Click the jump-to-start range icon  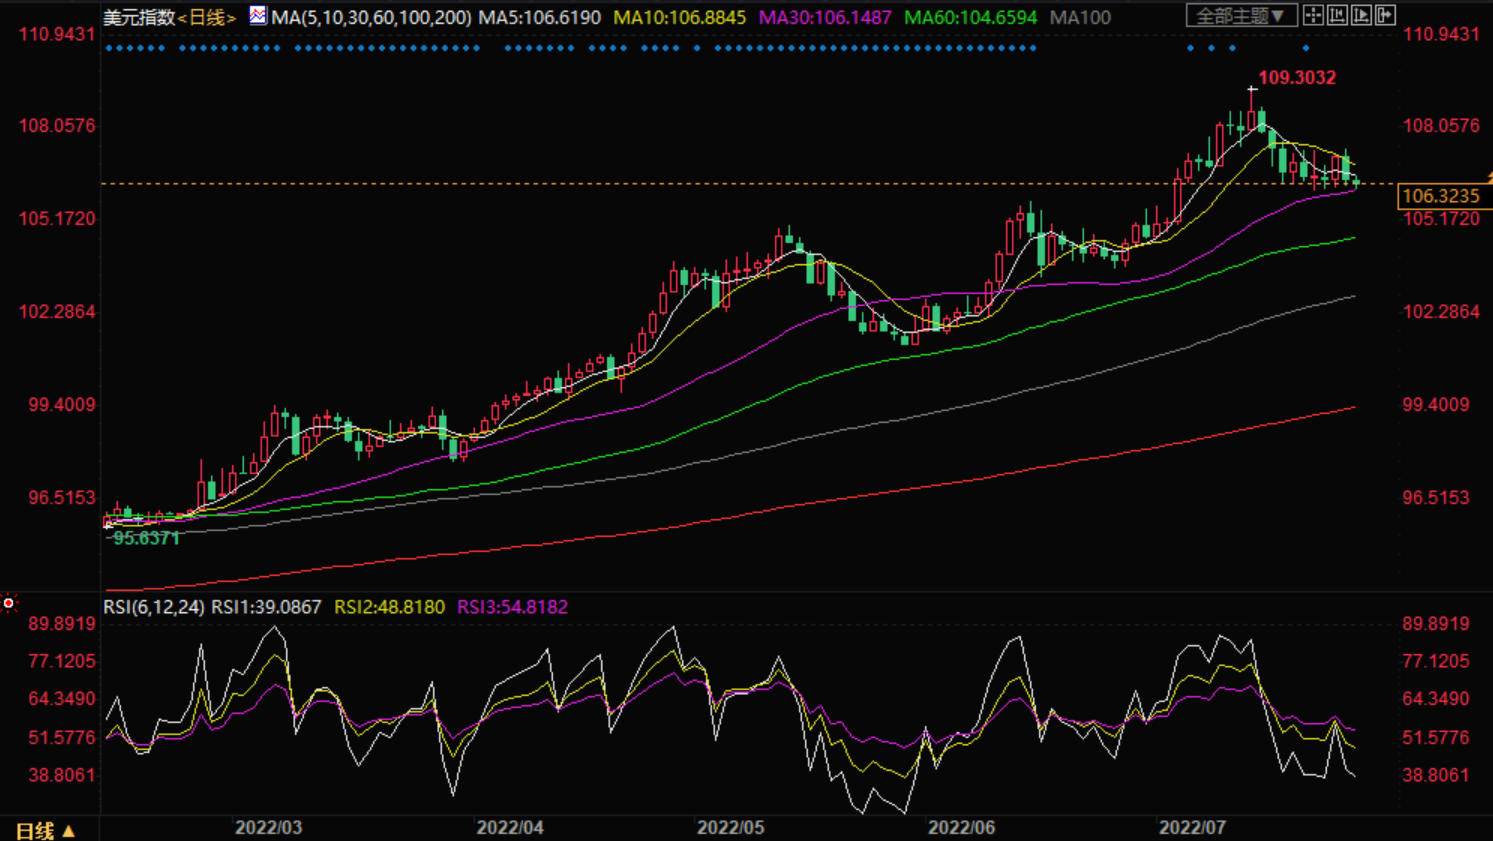(1337, 15)
